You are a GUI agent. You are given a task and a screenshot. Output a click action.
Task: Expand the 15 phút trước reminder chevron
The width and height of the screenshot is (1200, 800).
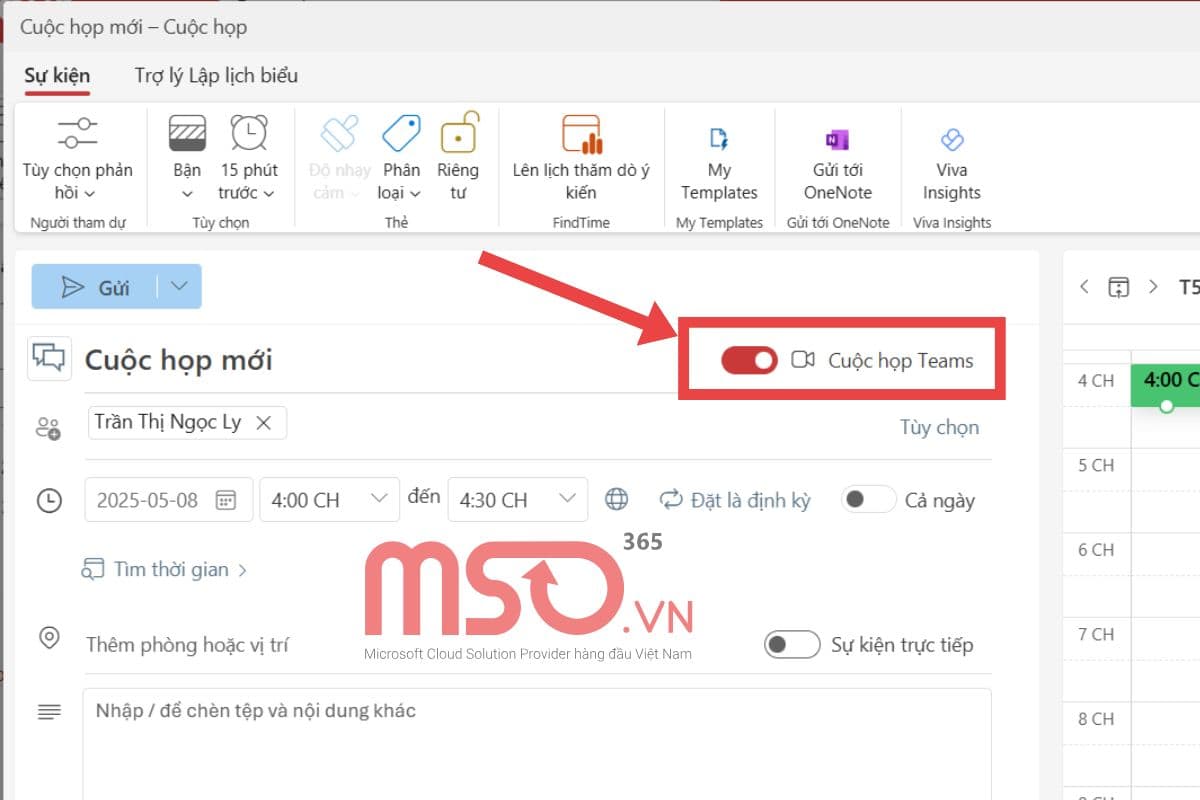click(x=268, y=194)
